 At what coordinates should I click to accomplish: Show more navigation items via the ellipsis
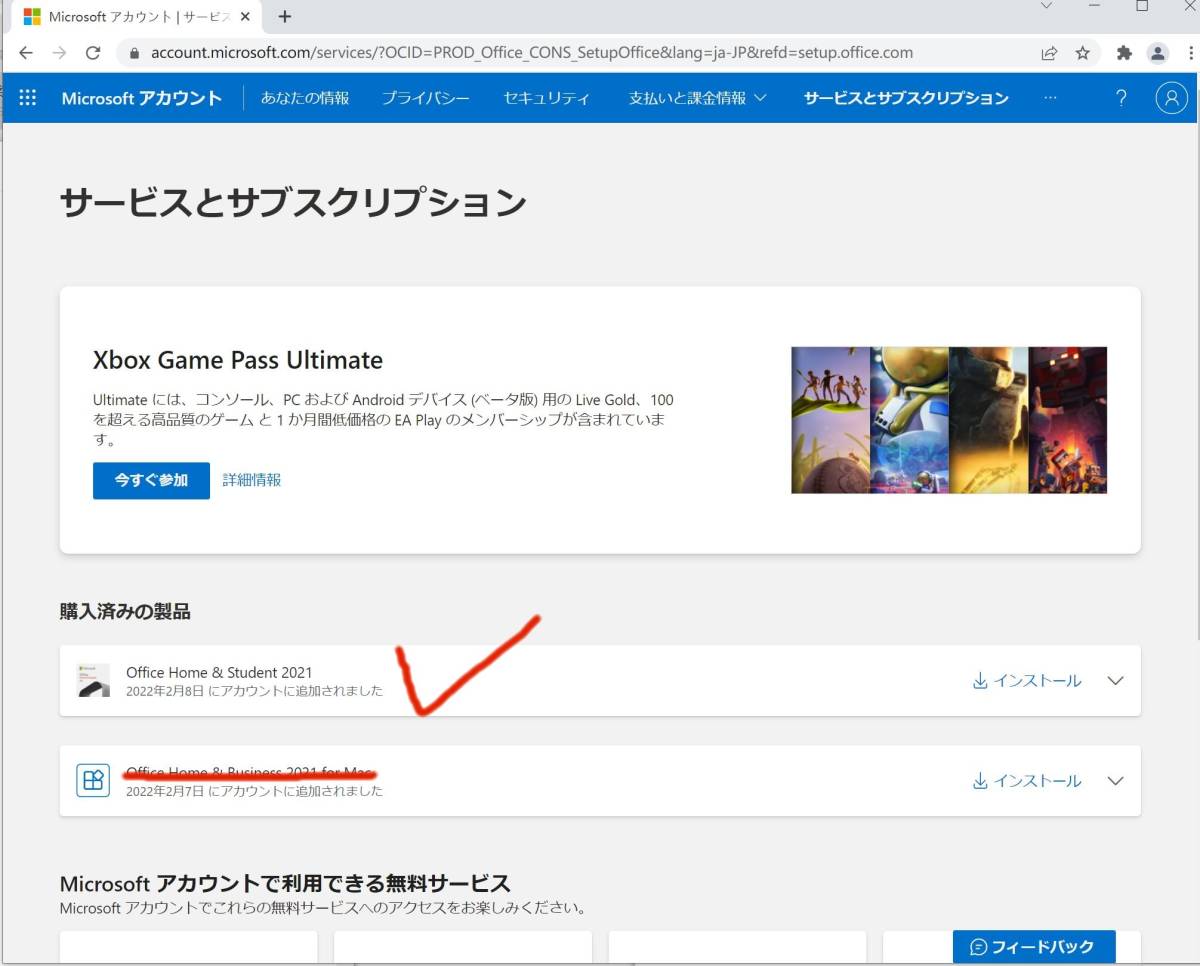tap(1049, 98)
